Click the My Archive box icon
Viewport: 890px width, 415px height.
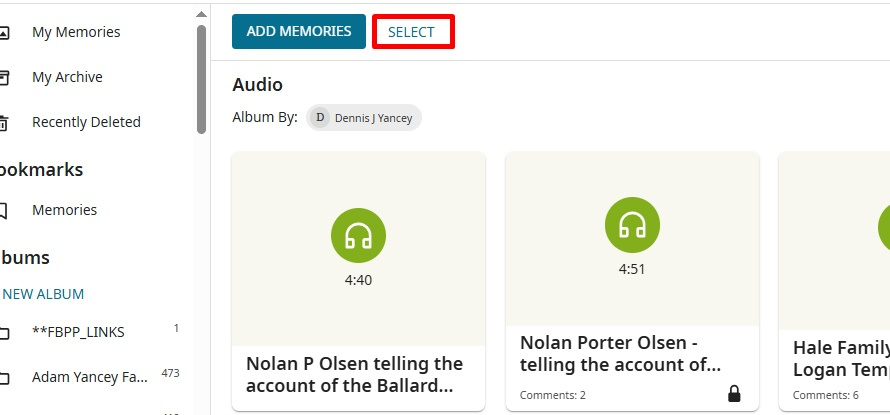4,77
